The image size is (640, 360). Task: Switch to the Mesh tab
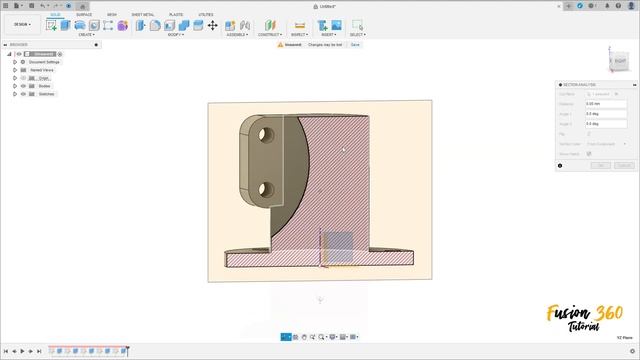(x=111, y=15)
